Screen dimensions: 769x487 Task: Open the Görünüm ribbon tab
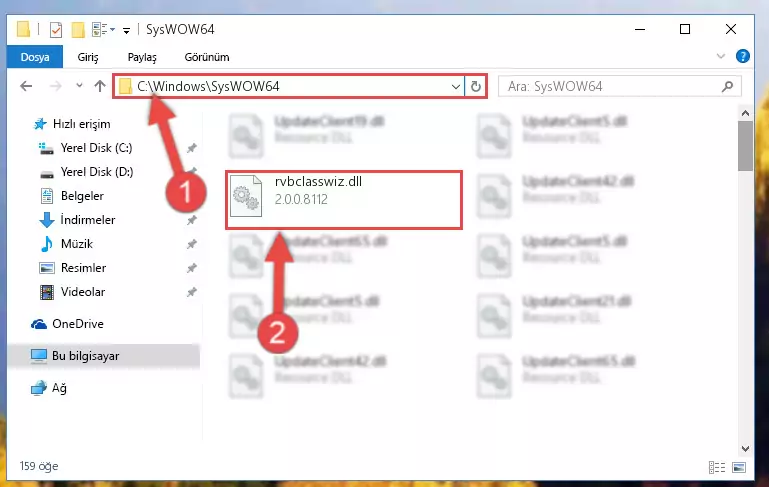206,57
